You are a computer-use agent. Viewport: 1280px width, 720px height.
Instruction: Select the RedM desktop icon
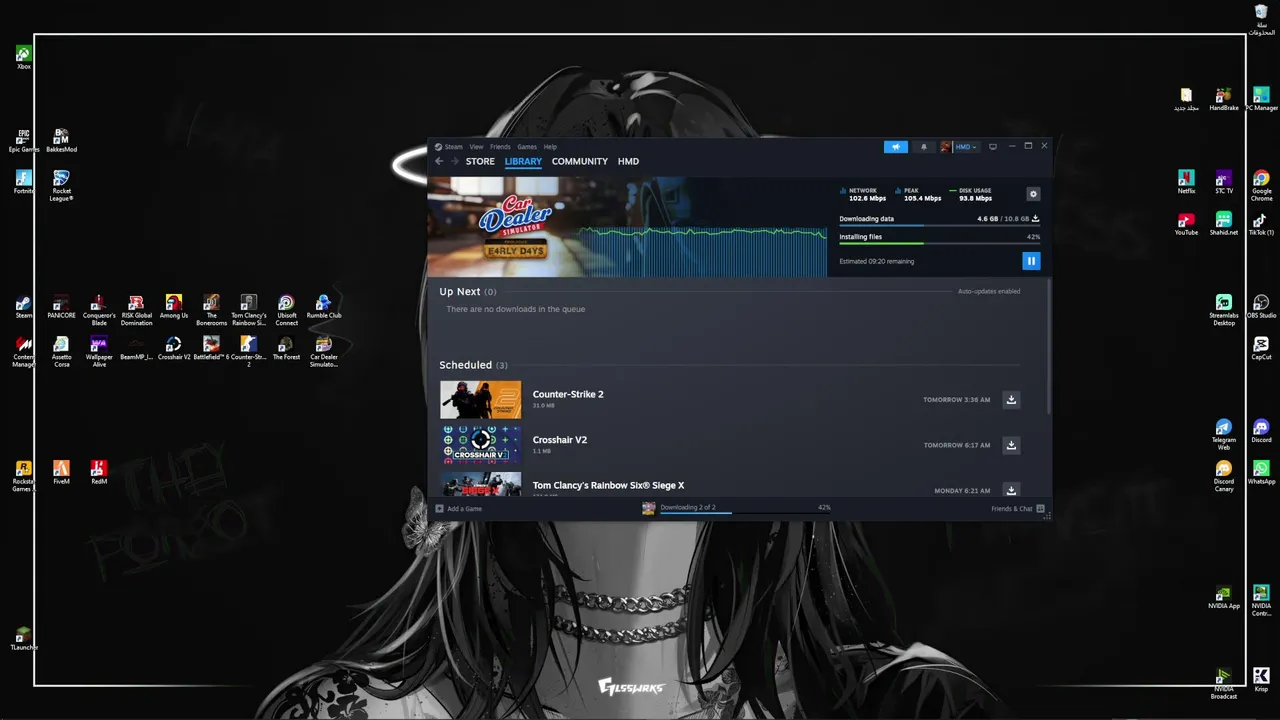coord(99,472)
